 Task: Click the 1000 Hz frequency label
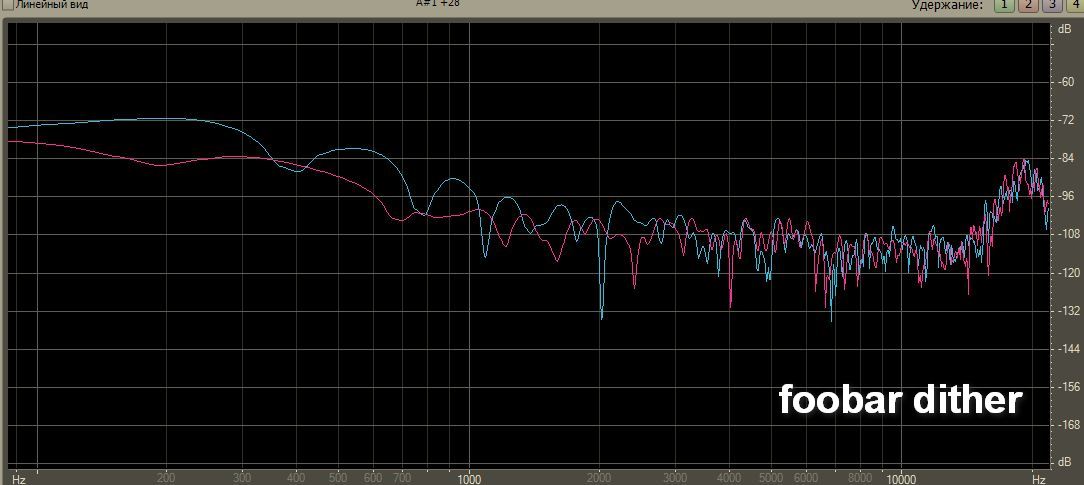[x=469, y=479]
